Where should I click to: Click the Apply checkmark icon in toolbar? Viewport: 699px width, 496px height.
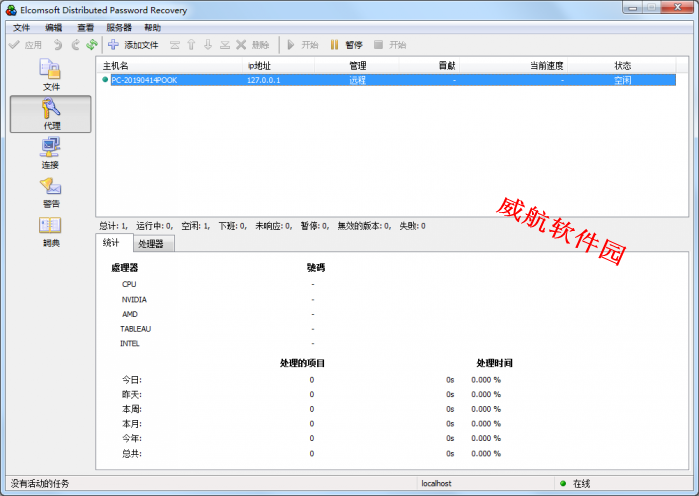pyautogui.click(x=14, y=45)
